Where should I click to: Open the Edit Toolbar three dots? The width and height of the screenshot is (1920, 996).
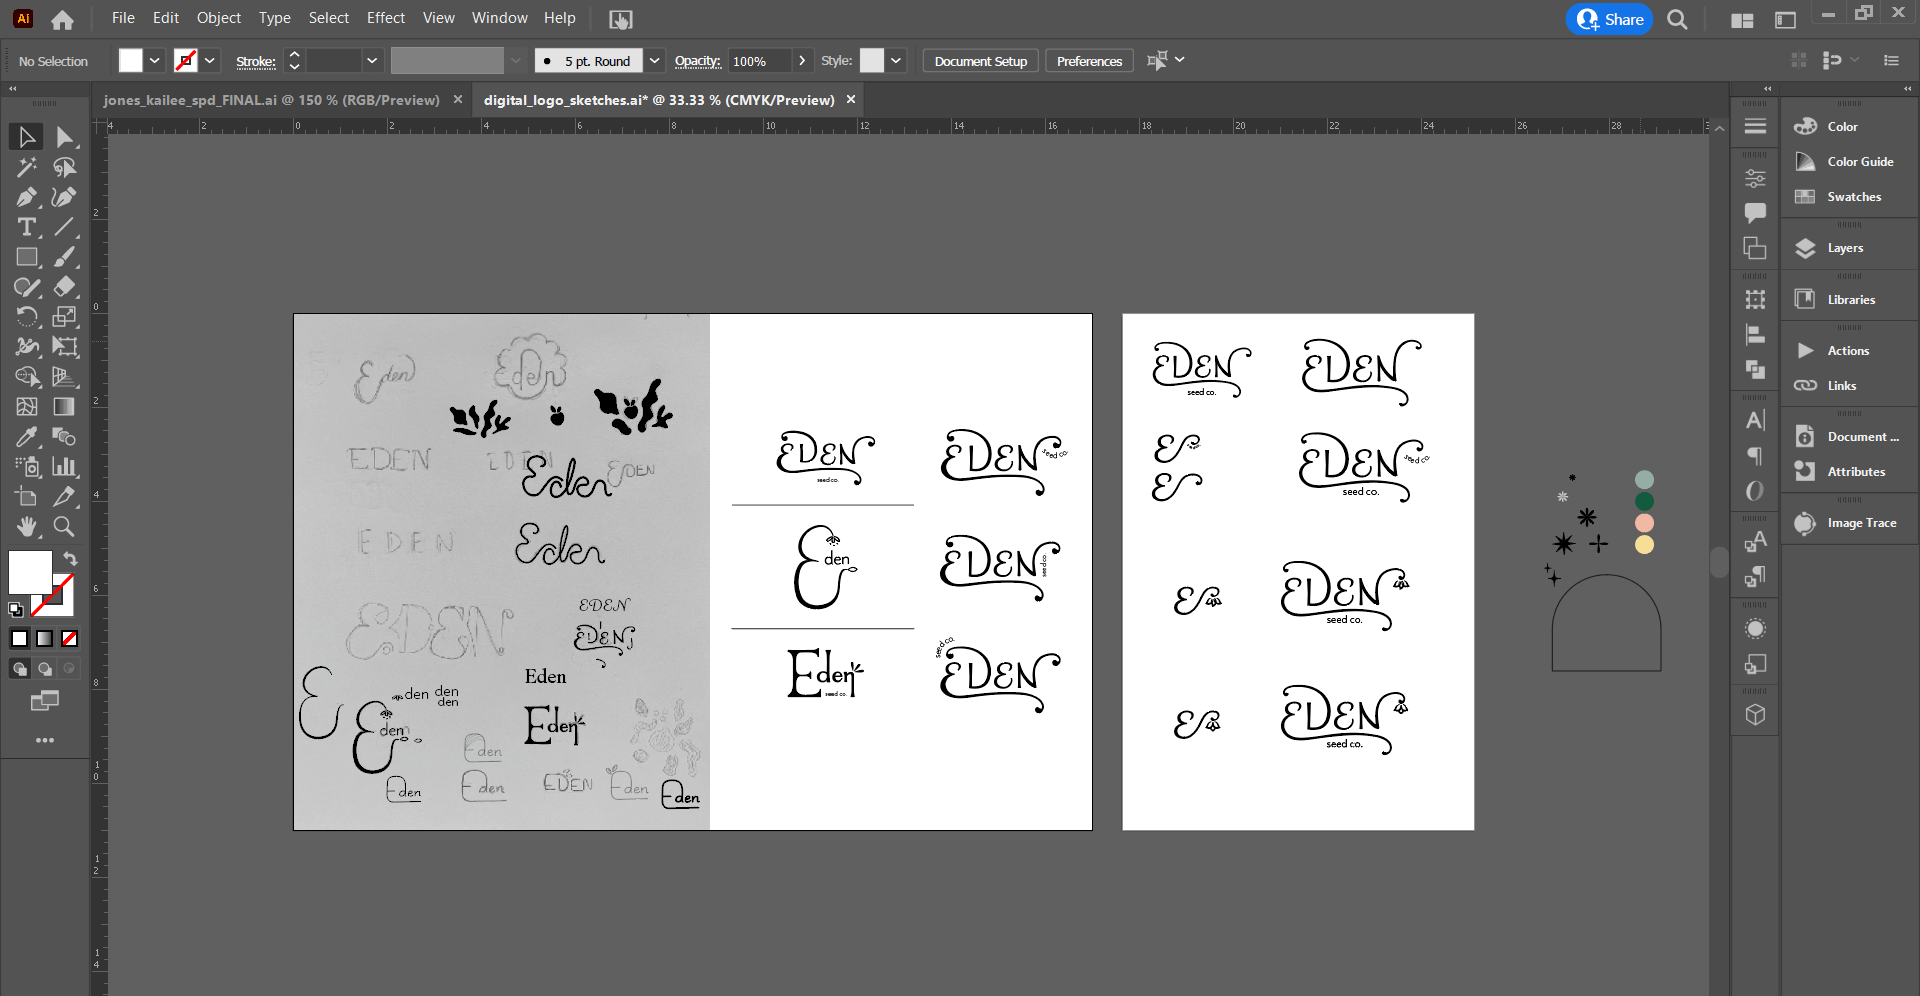45,740
